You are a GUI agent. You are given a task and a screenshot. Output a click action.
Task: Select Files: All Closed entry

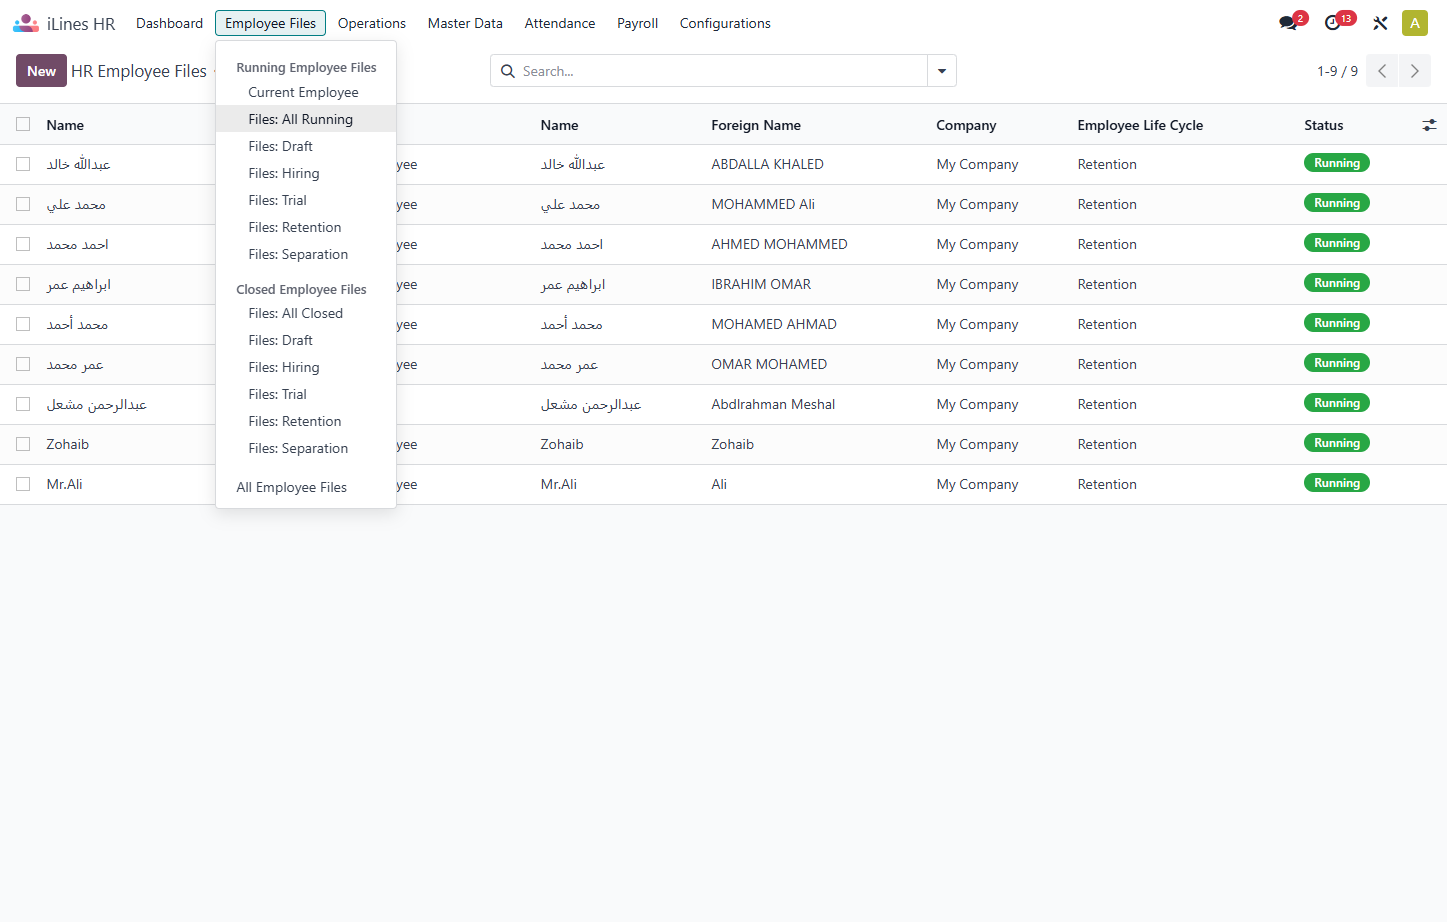tap(306, 313)
